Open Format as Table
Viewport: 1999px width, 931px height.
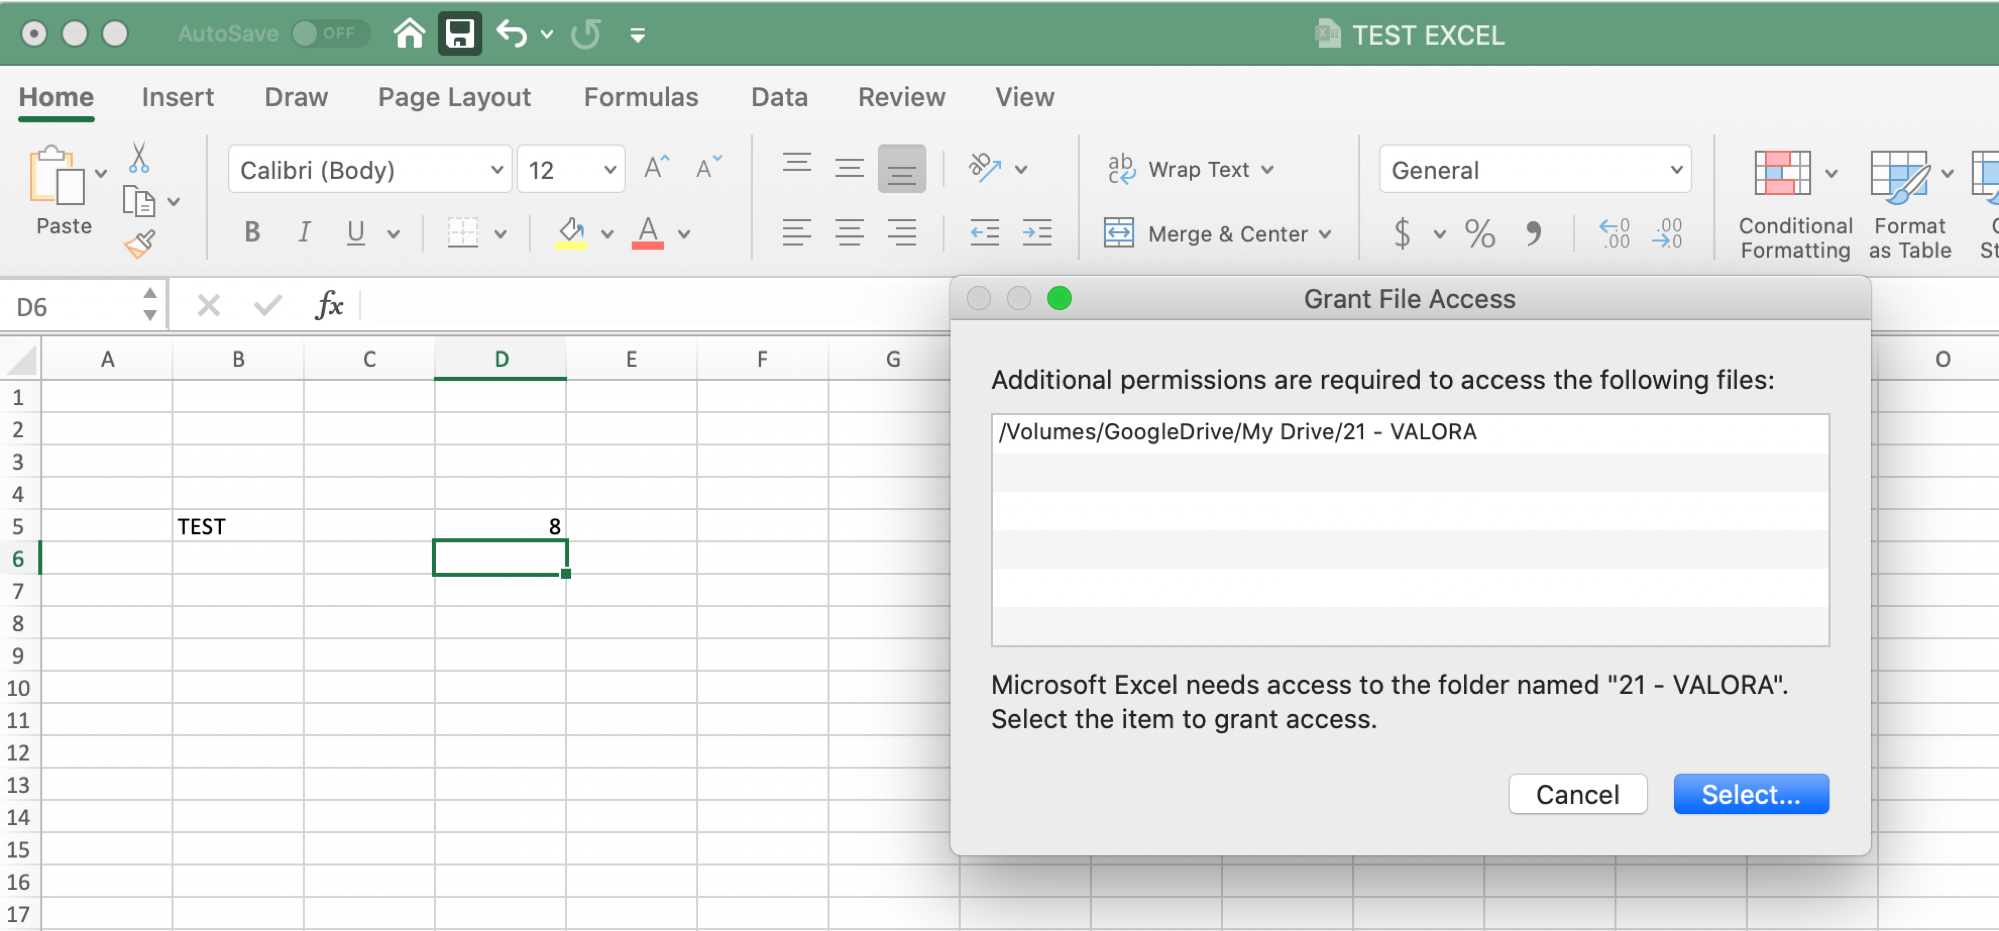coord(1910,206)
